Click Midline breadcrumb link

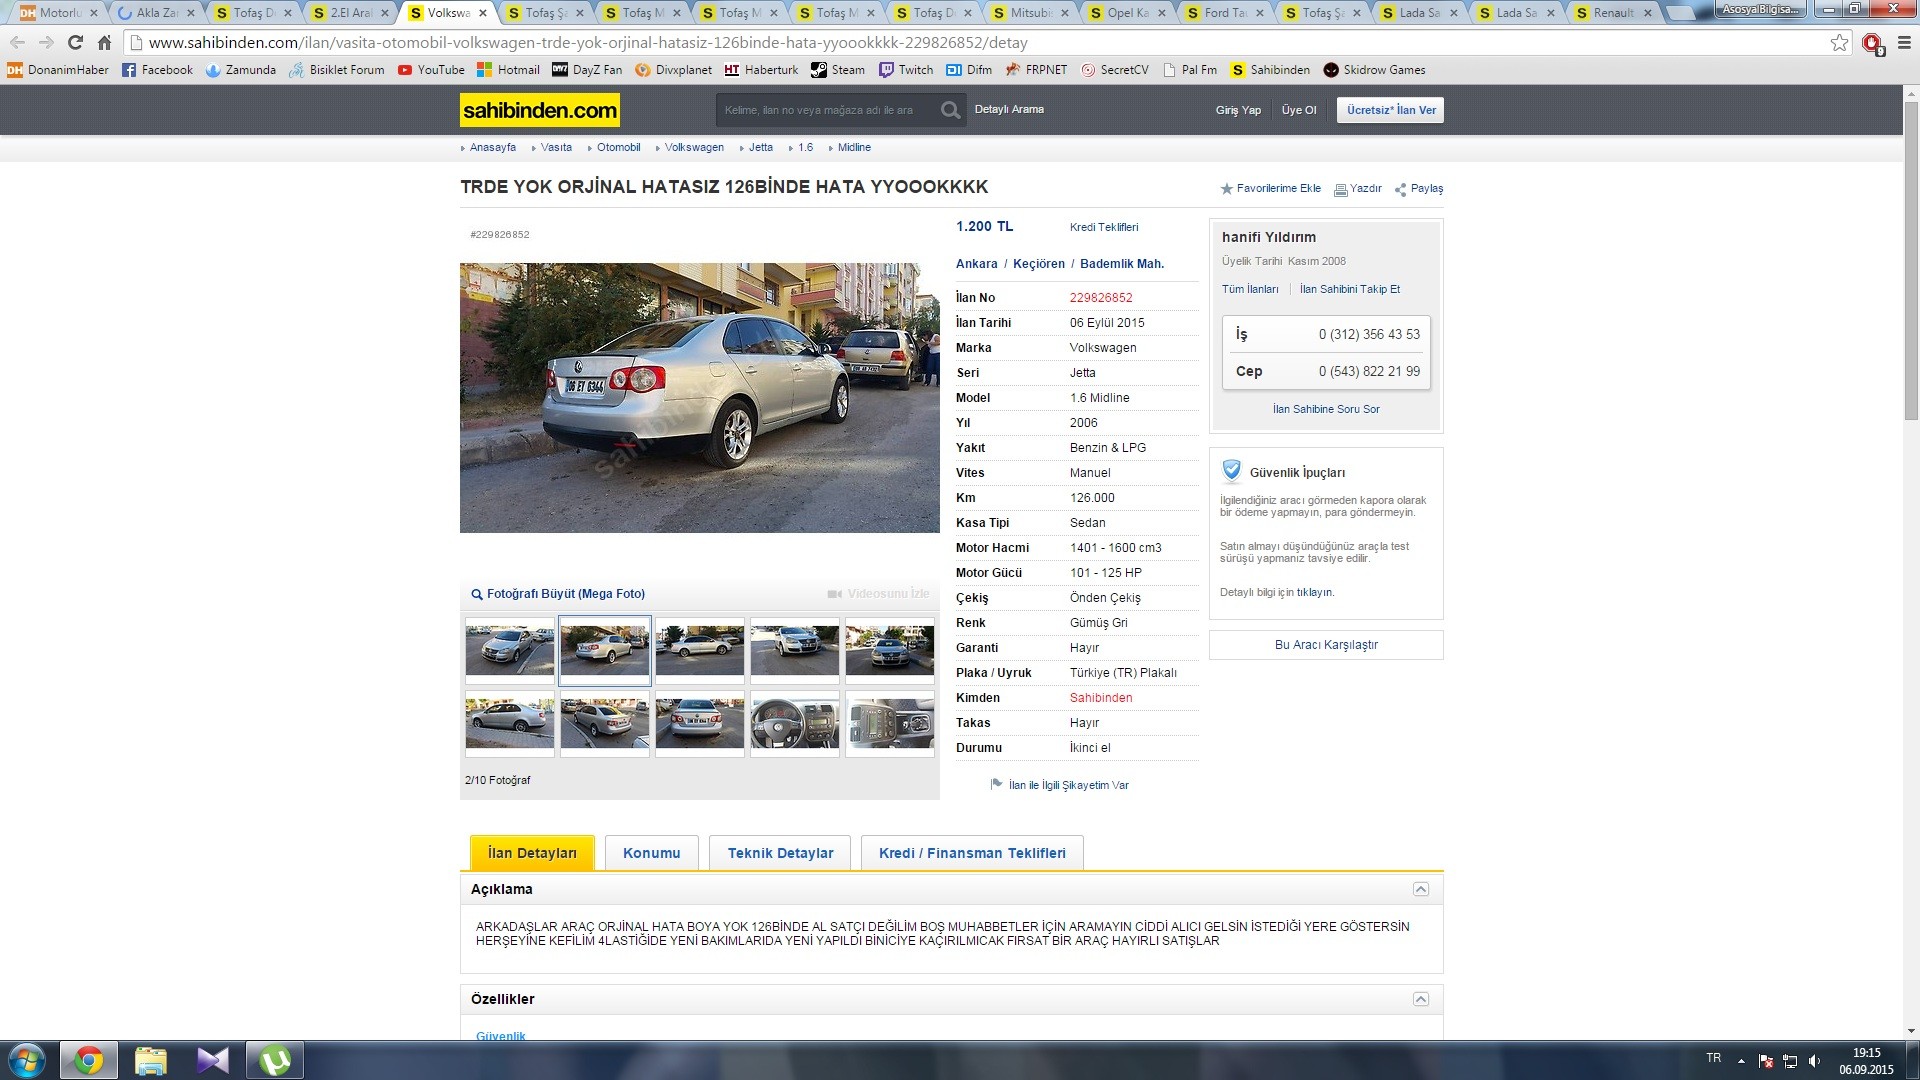(854, 147)
